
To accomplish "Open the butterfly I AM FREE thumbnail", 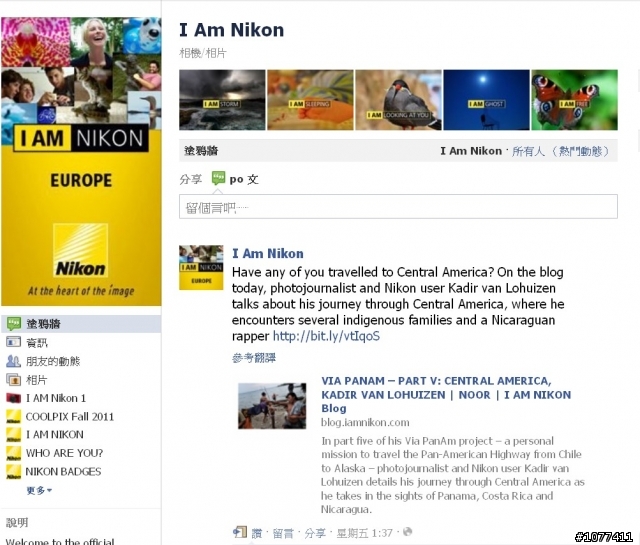I will pos(574,100).
